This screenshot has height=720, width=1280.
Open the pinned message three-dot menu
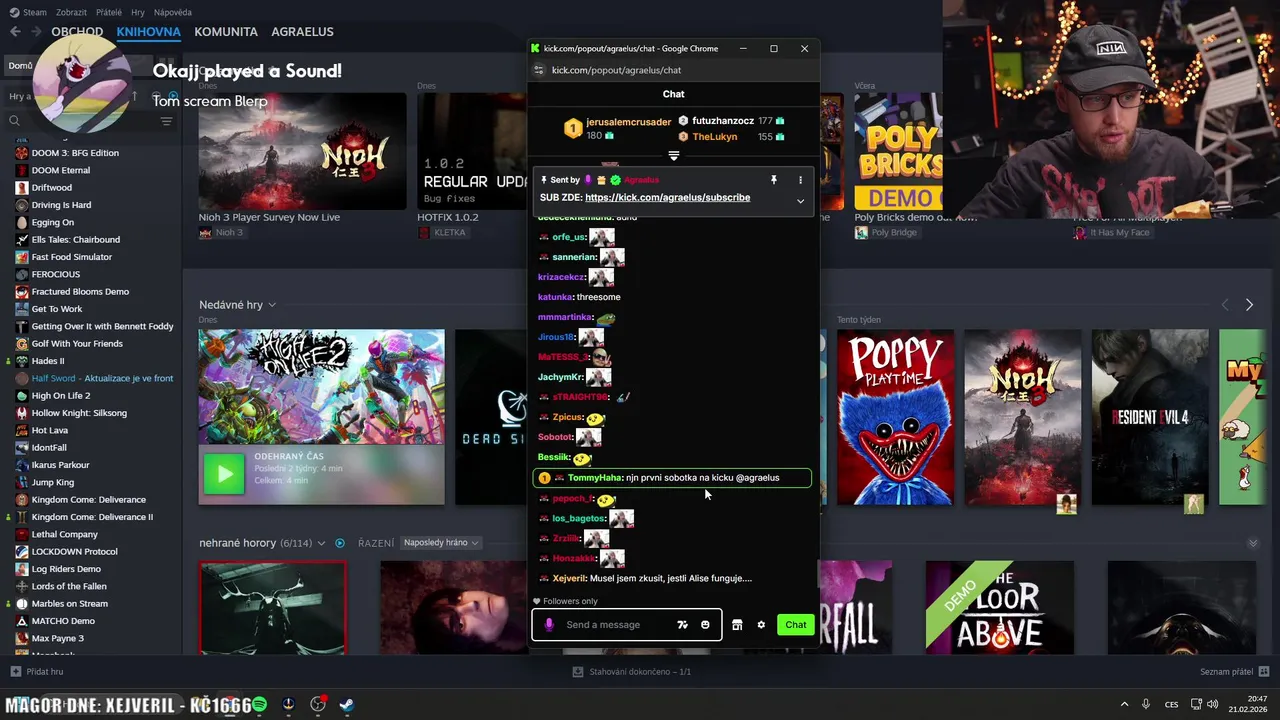(x=800, y=180)
